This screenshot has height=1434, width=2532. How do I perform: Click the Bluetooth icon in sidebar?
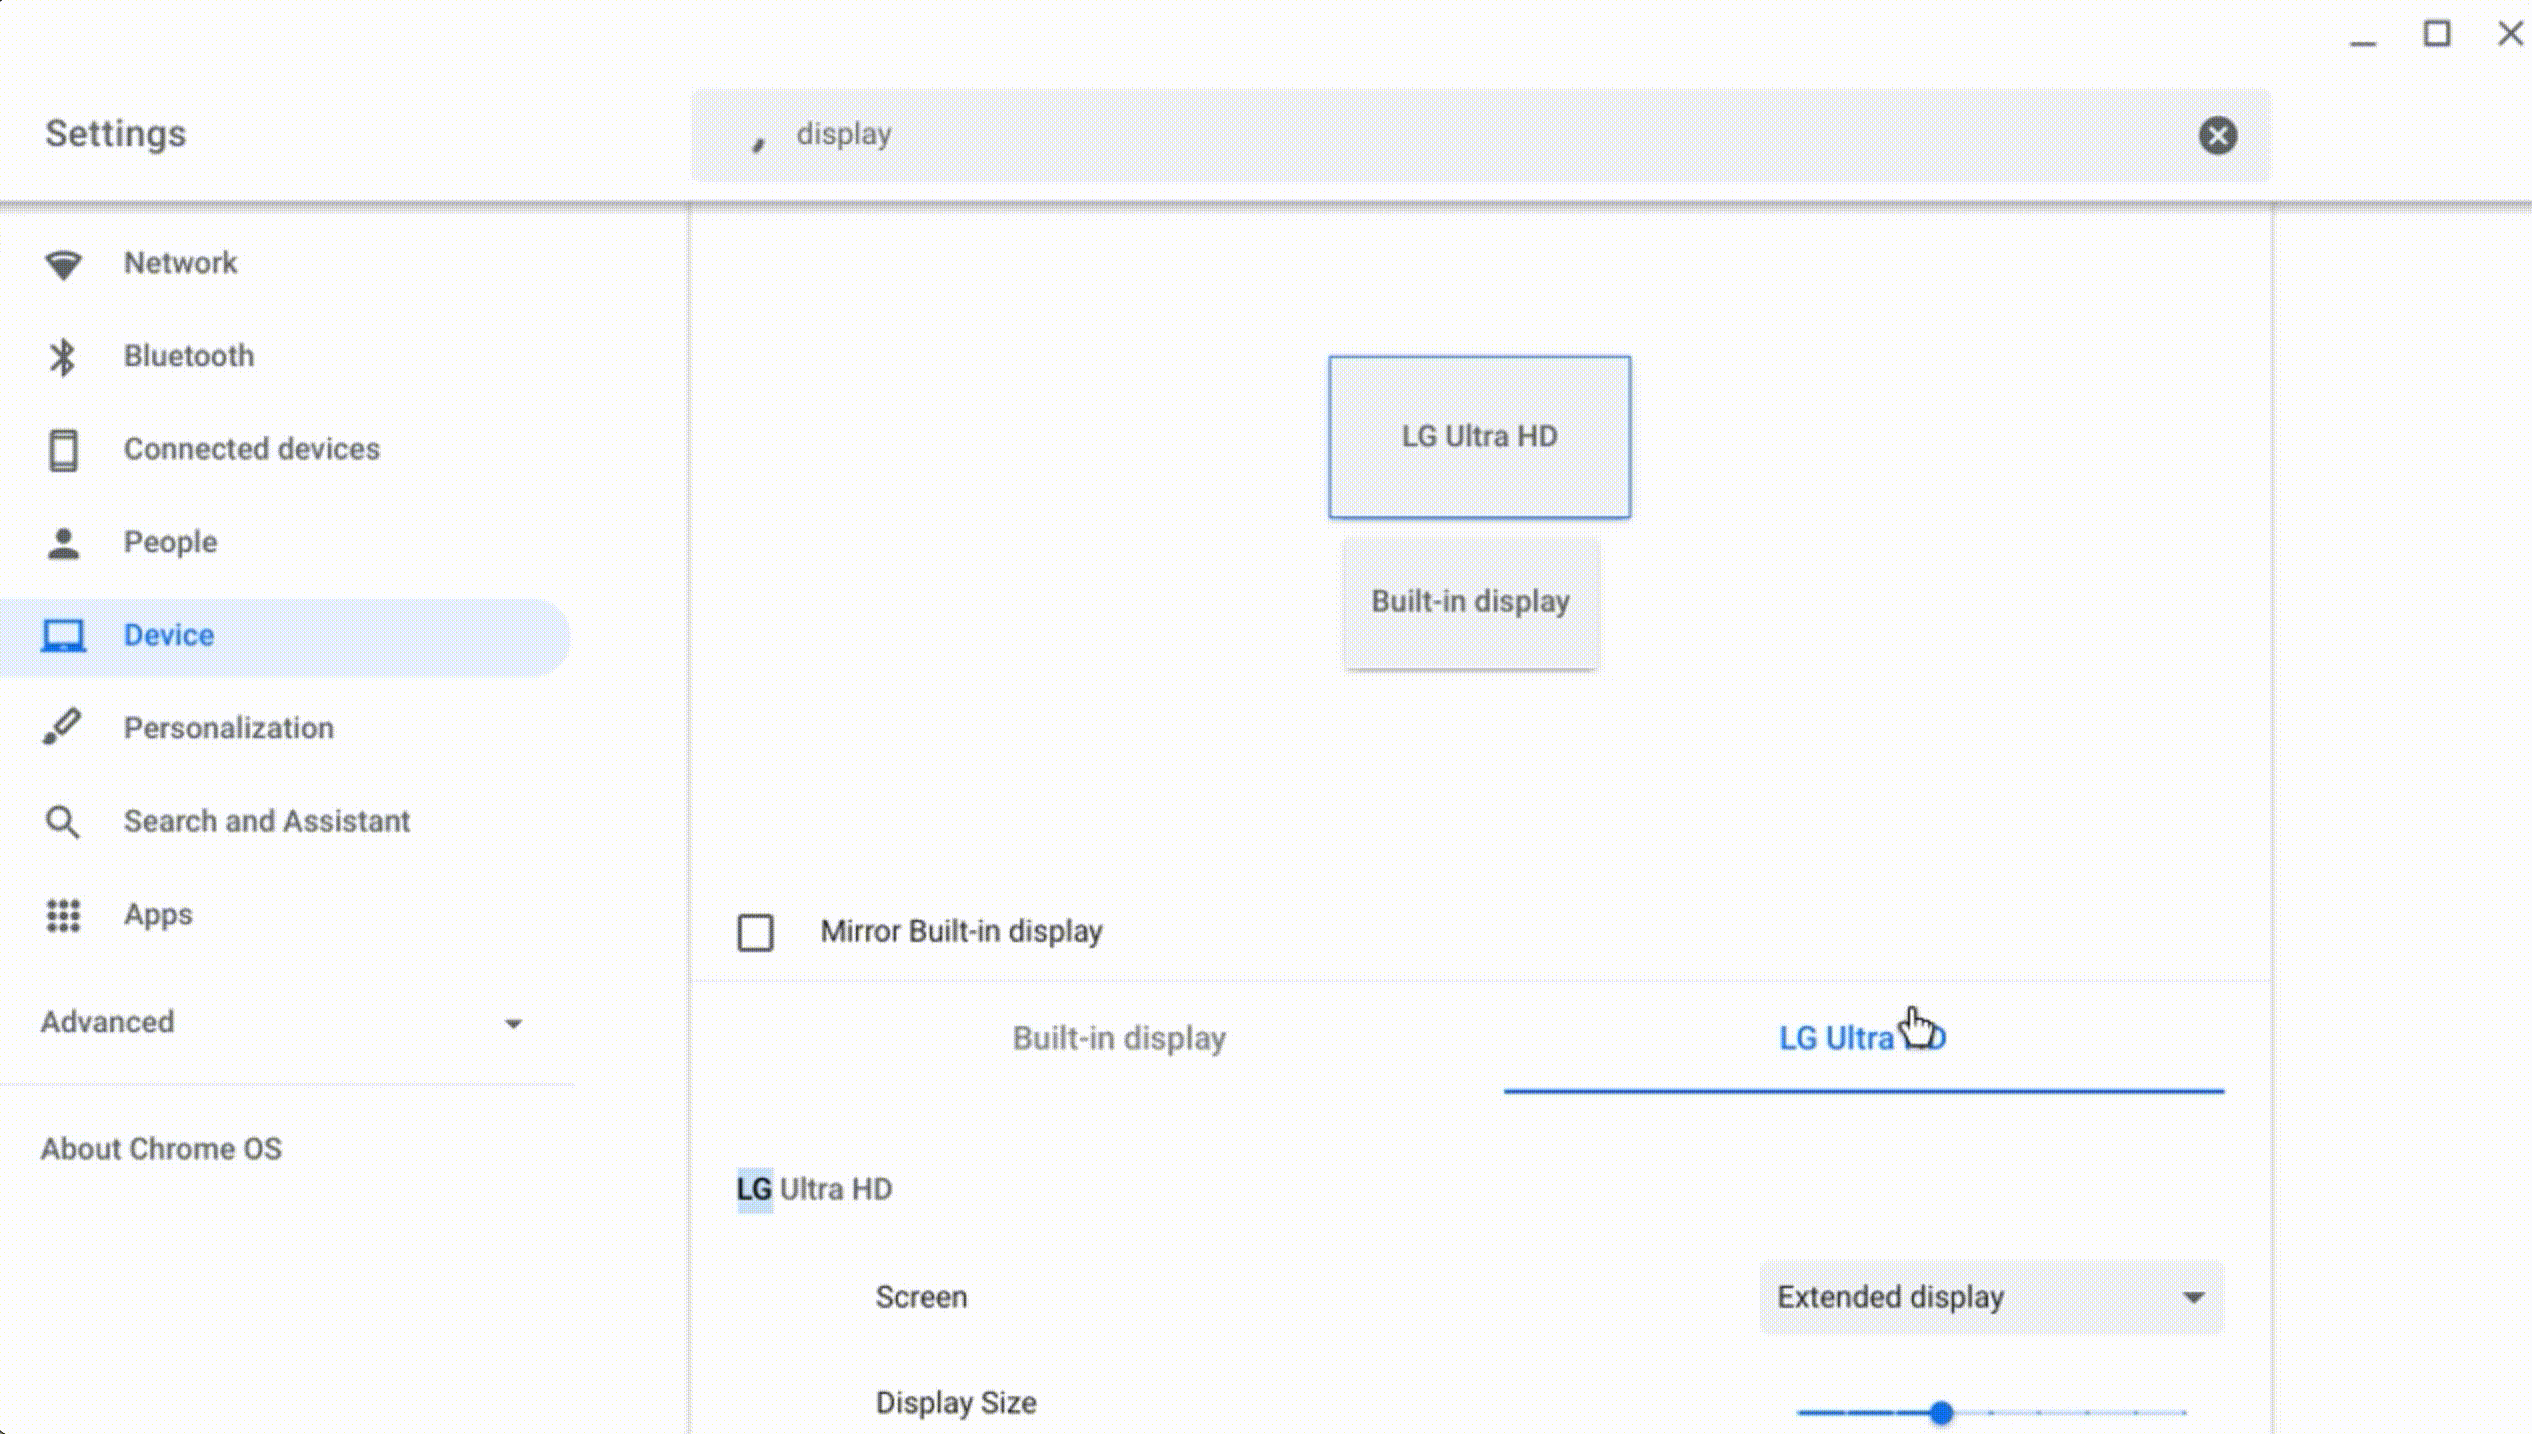63,356
